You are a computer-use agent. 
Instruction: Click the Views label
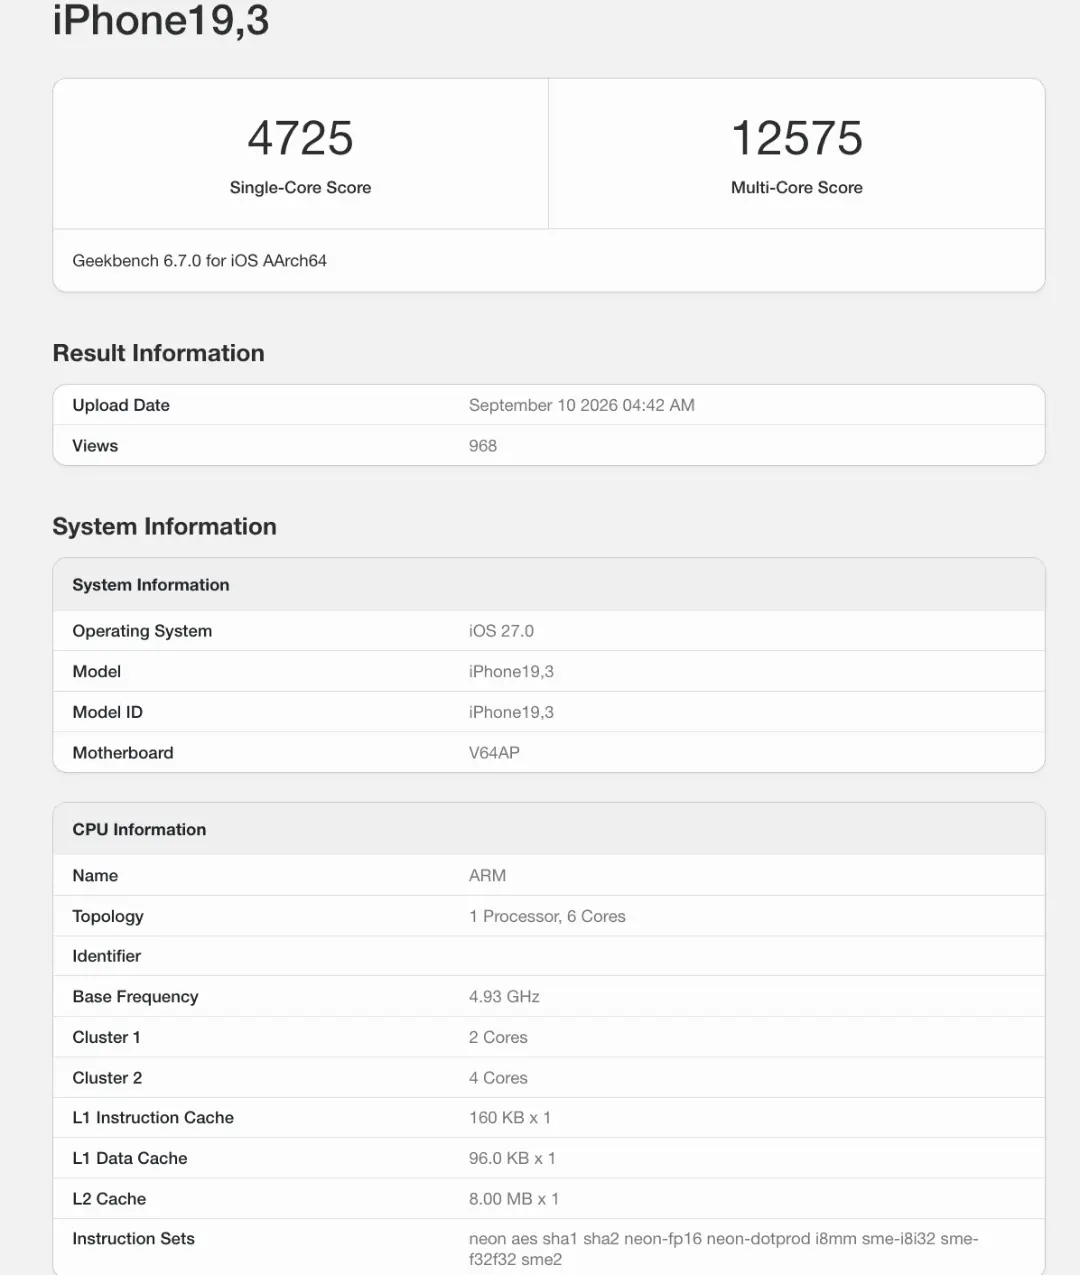pos(95,446)
